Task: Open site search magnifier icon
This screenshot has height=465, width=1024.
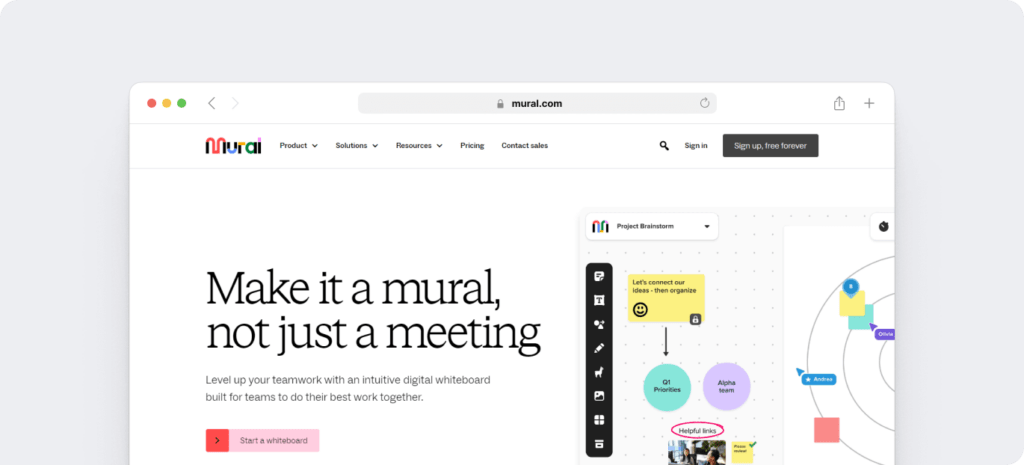Action: pyautogui.click(x=664, y=146)
